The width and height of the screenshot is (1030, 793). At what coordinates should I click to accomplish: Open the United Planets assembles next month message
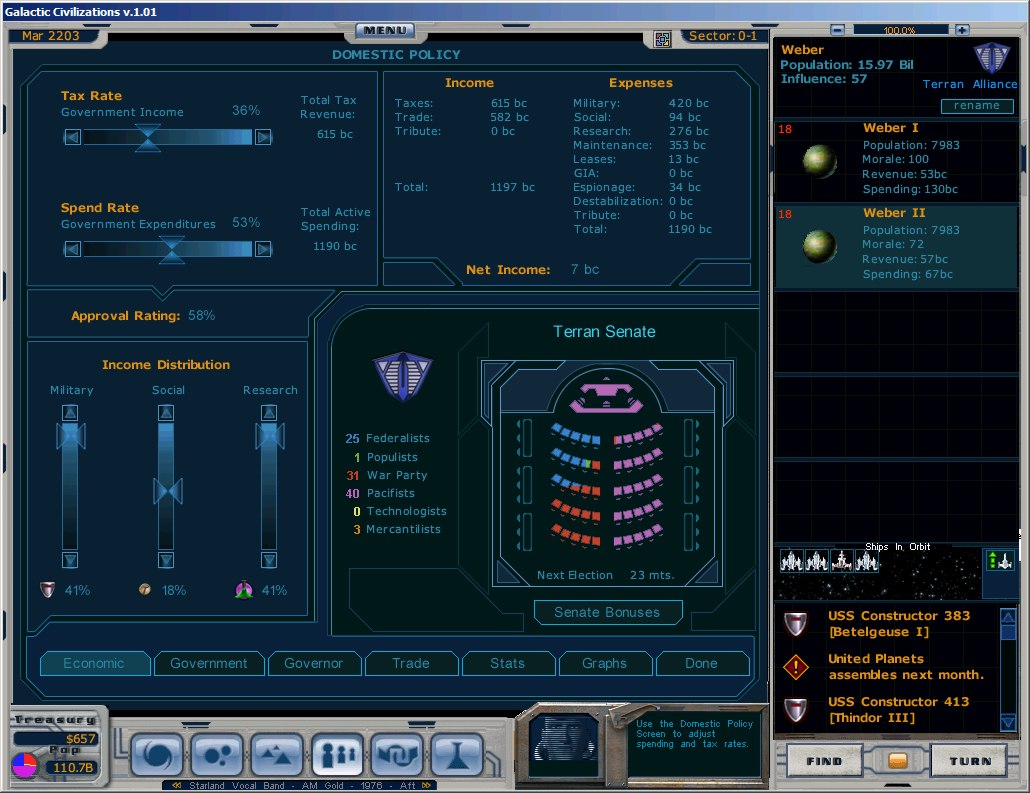[x=907, y=667]
